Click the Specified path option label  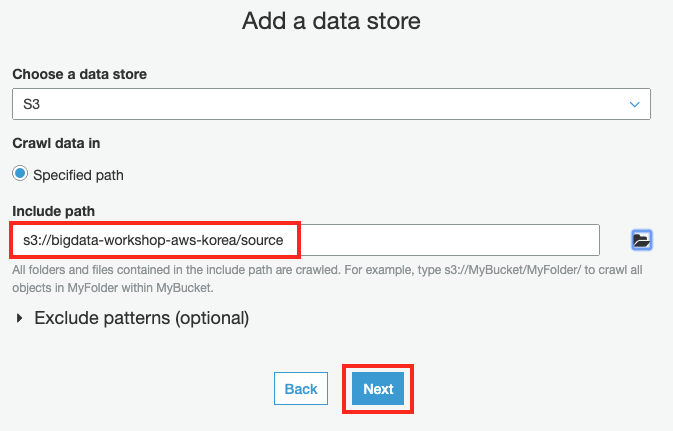(78, 175)
